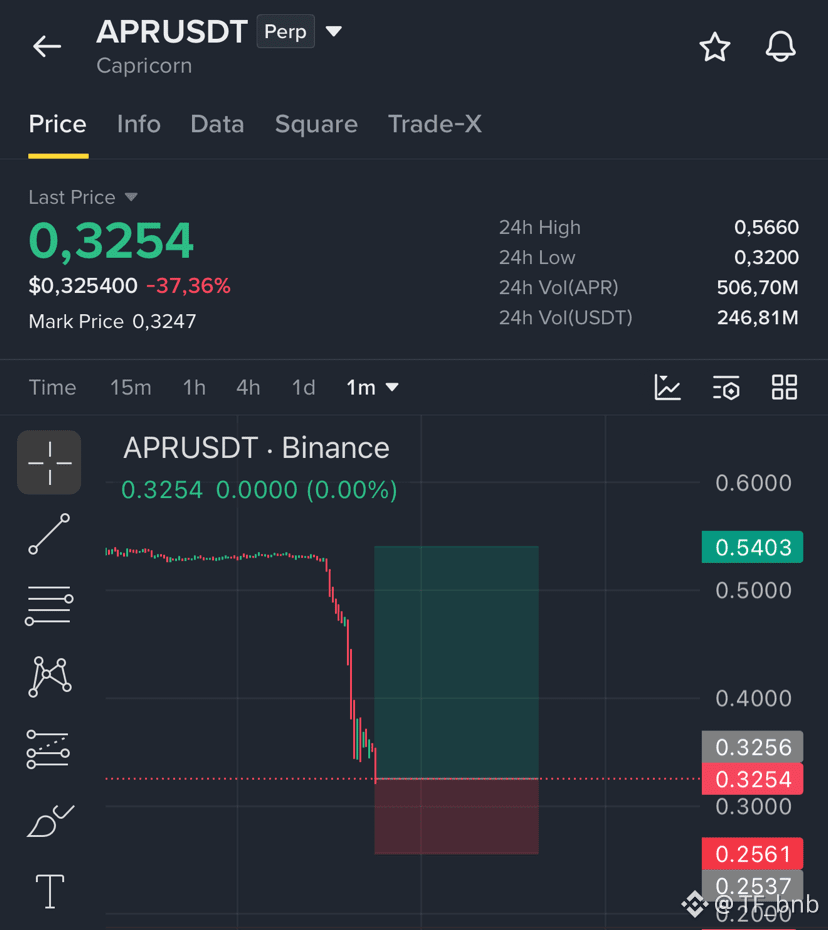Open the Trade-X tab
Viewport: 828px width, 930px height.
[x=435, y=124]
